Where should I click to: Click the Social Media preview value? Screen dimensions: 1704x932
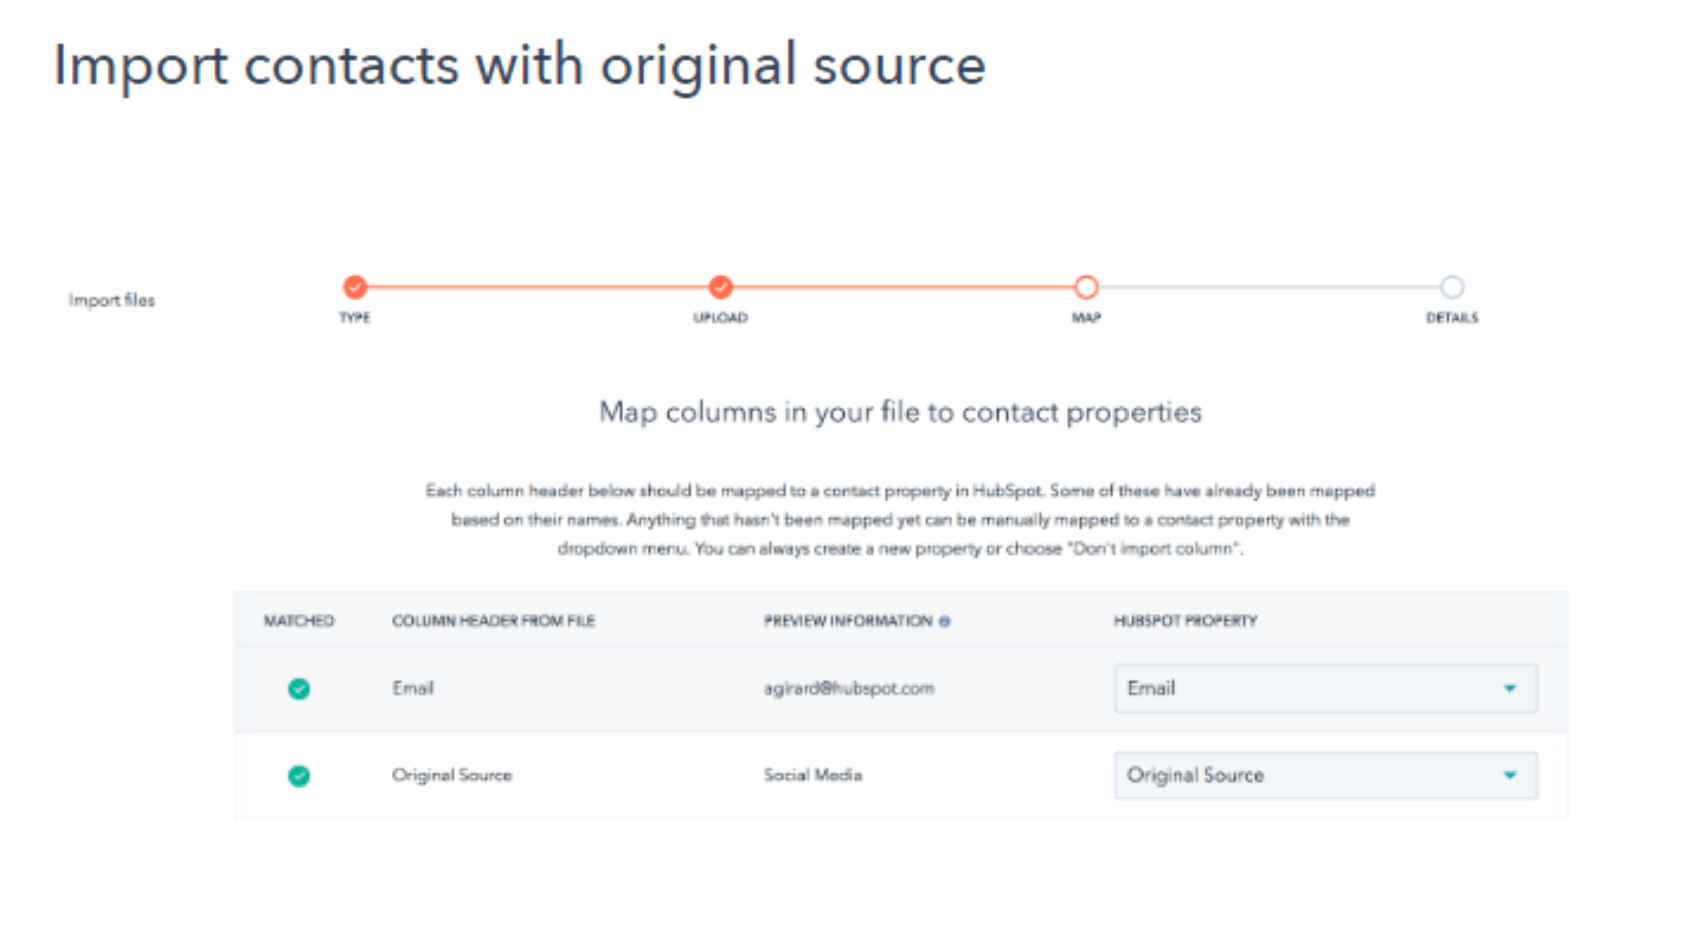click(813, 775)
